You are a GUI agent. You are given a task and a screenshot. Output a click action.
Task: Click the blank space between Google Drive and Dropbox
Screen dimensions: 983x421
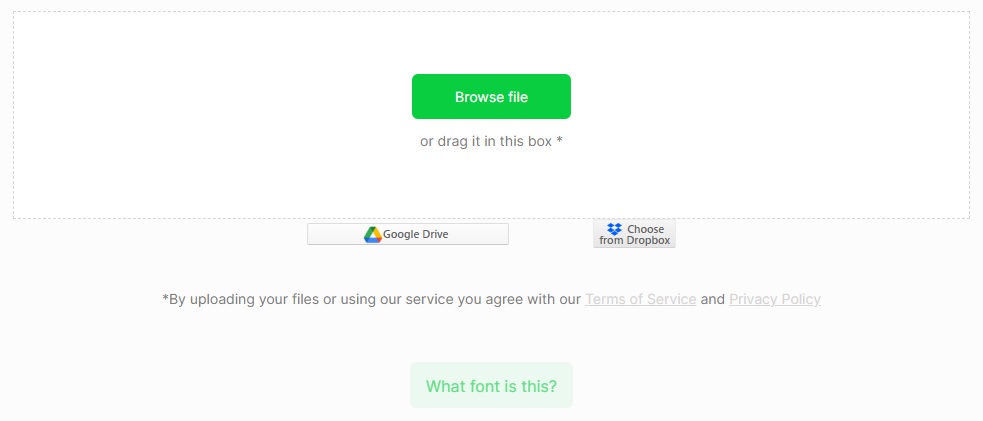[550, 234]
